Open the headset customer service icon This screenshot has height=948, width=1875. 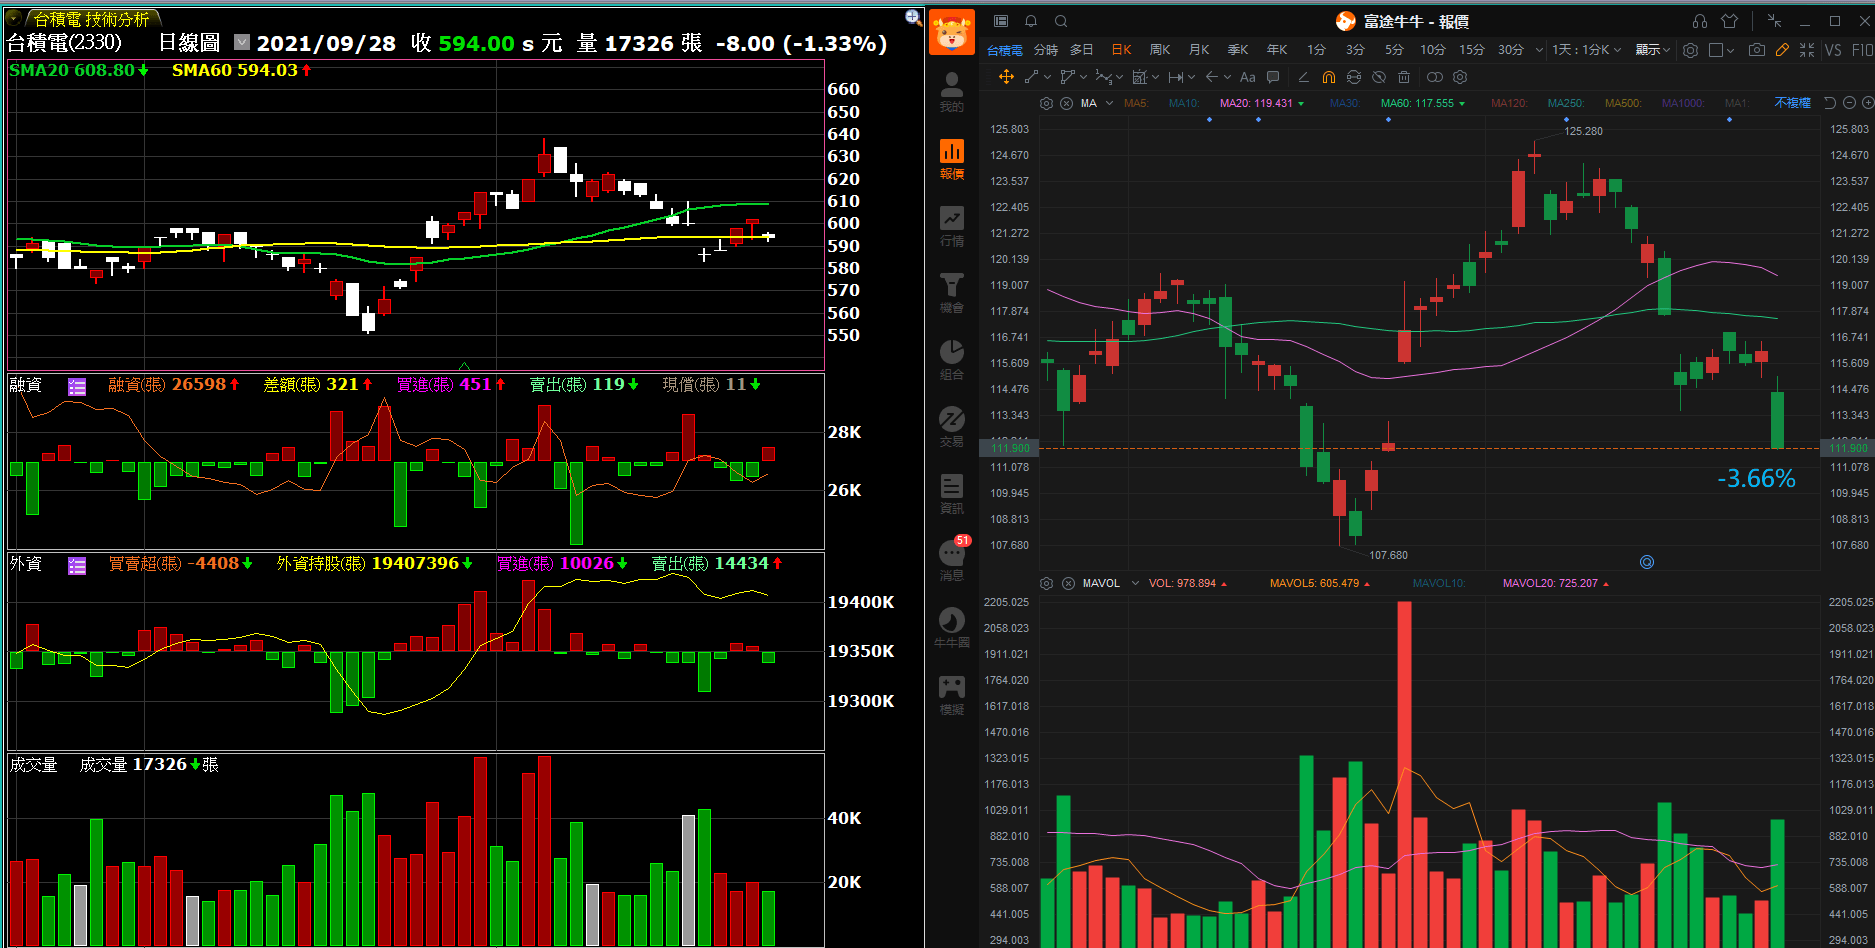(1700, 21)
